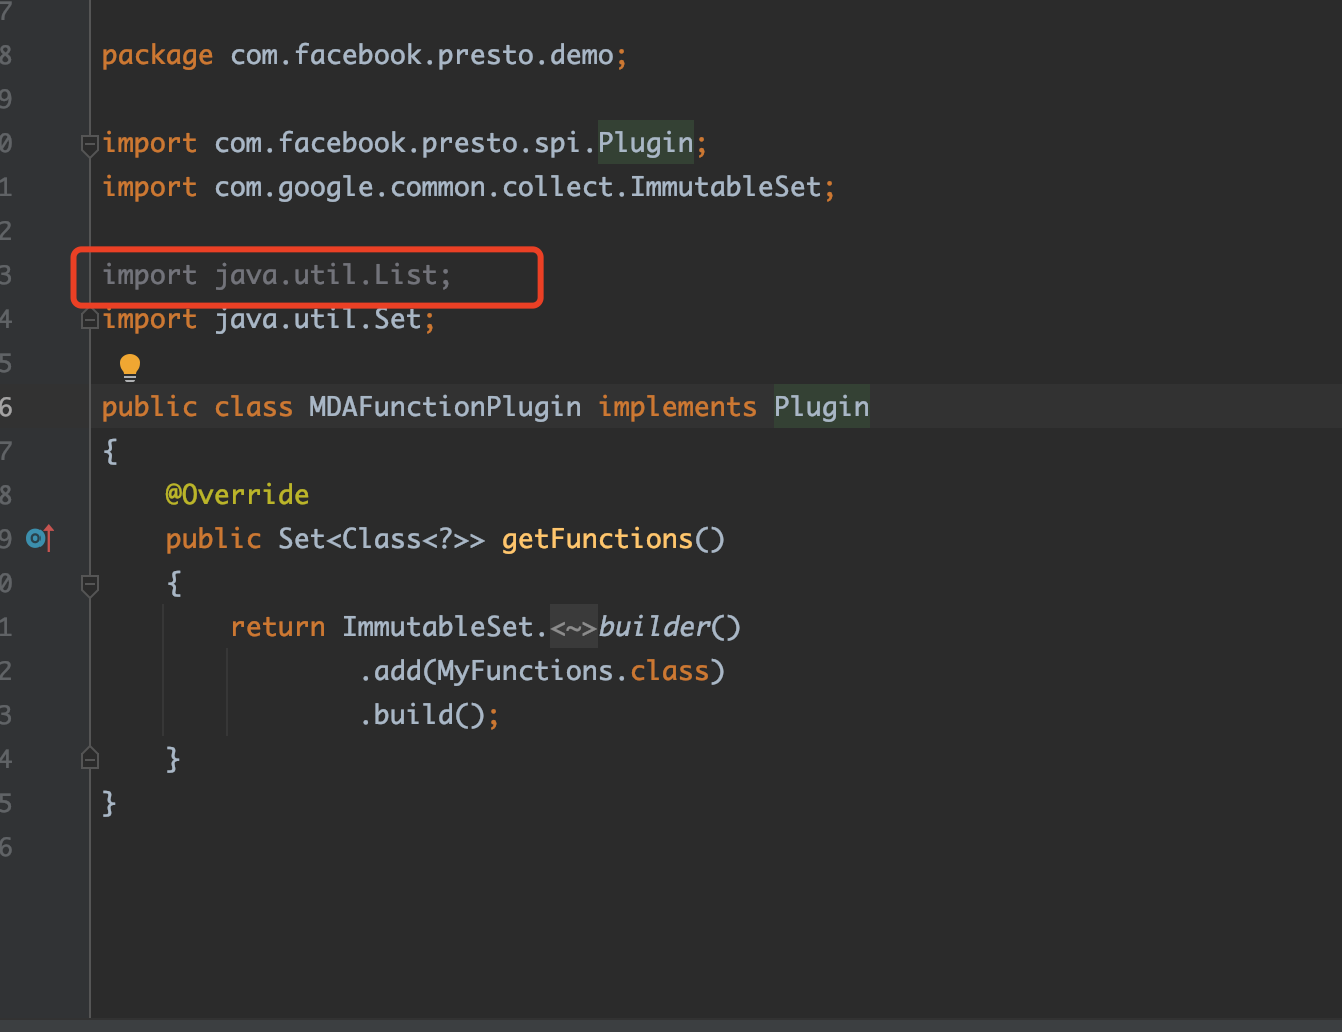Click the implements keyword
Image resolution: width=1342 pixels, height=1032 pixels.
[x=678, y=407]
